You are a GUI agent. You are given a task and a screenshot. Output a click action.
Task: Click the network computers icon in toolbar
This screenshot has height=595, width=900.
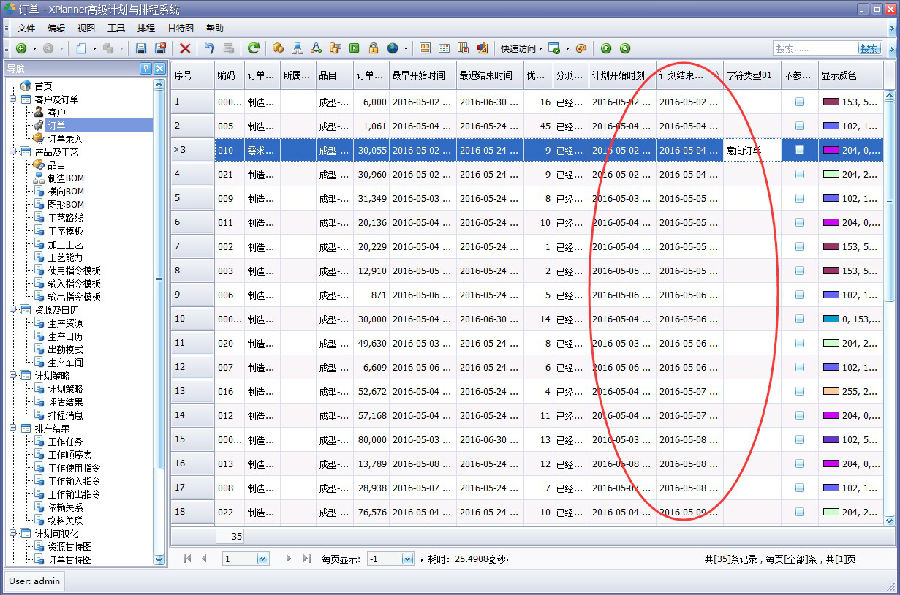click(297, 49)
